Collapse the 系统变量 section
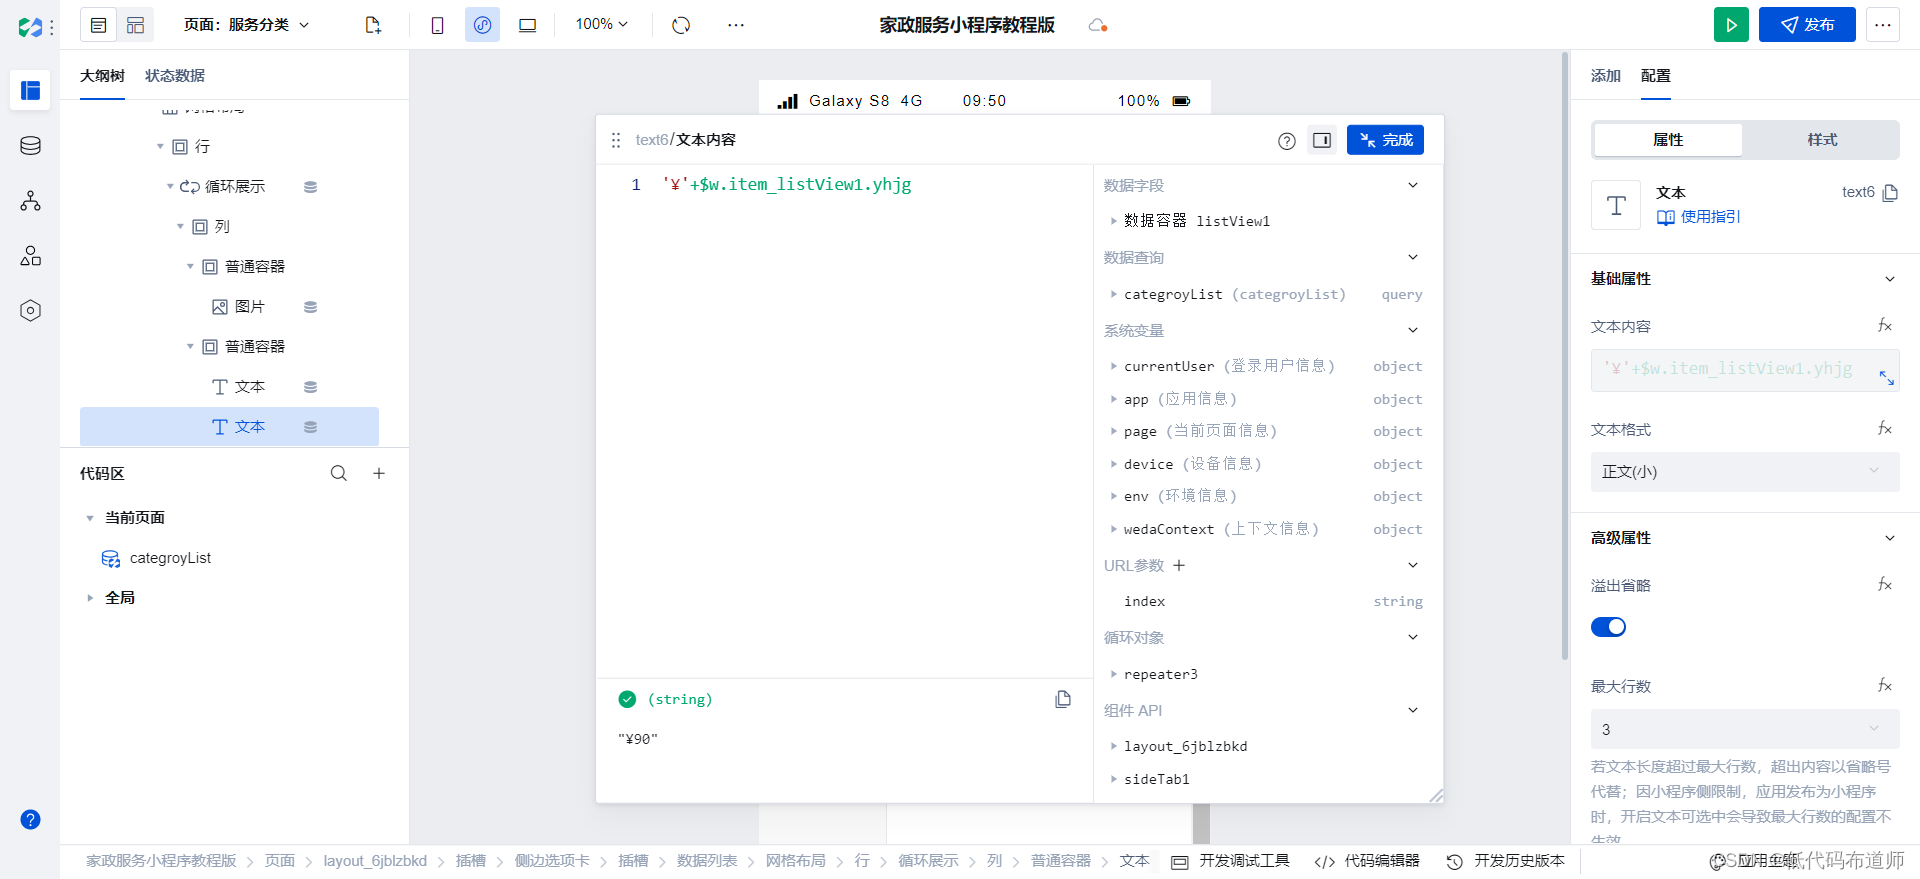This screenshot has width=1920, height=879. pos(1413,330)
